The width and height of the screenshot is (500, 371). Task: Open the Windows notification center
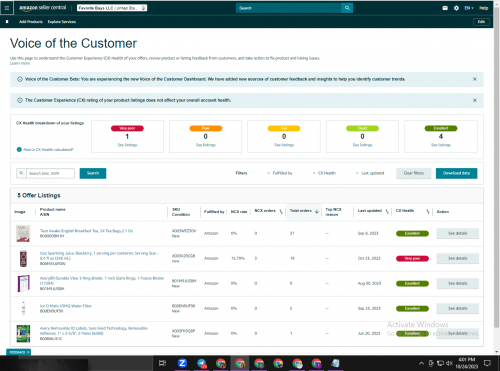click(487, 363)
